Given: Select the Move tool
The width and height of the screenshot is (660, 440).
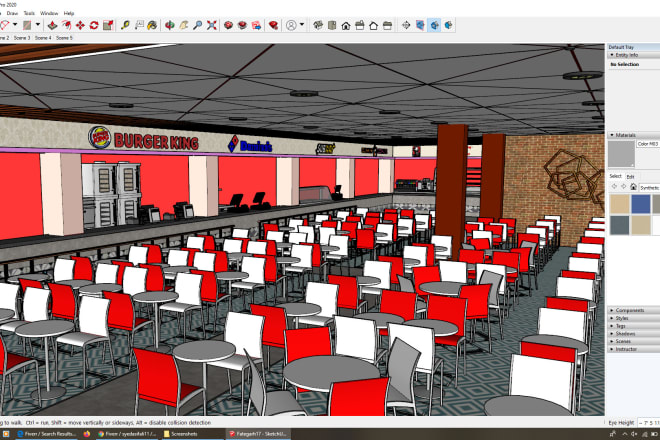Looking at the screenshot, I should point(80,25).
